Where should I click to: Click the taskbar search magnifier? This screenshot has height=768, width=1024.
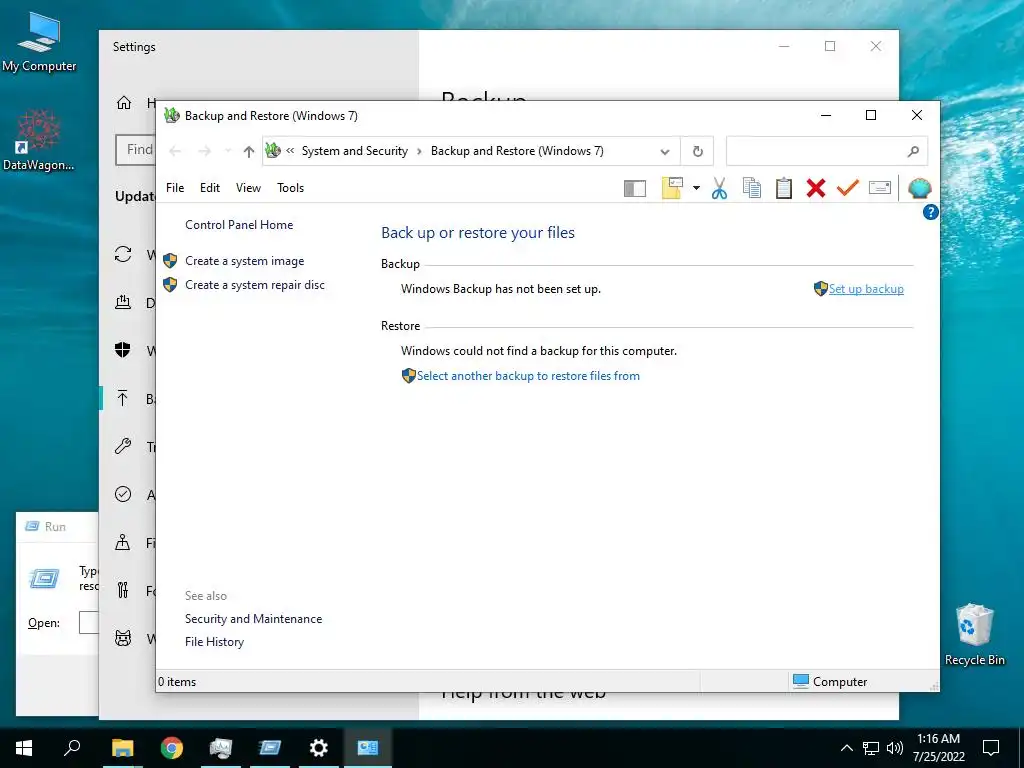tap(72, 748)
